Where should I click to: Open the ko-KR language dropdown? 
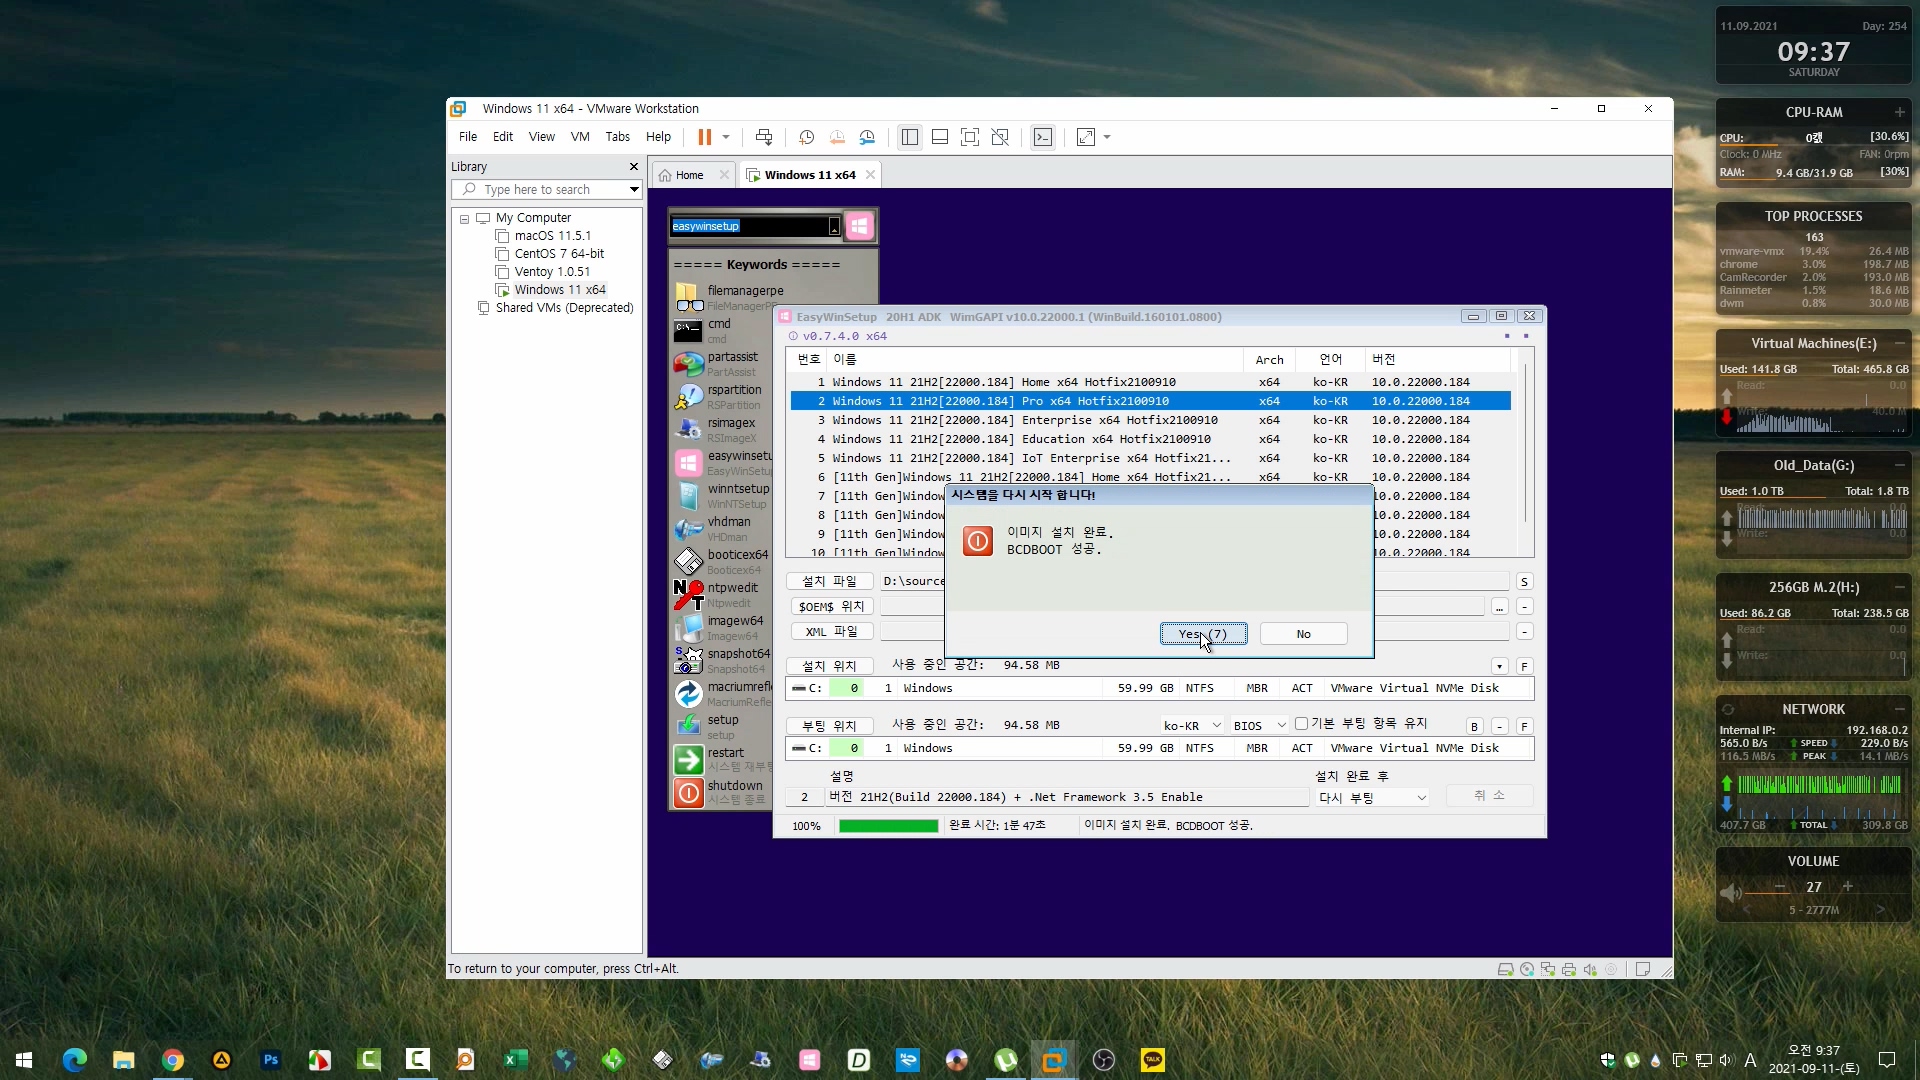tap(1192, 726)
